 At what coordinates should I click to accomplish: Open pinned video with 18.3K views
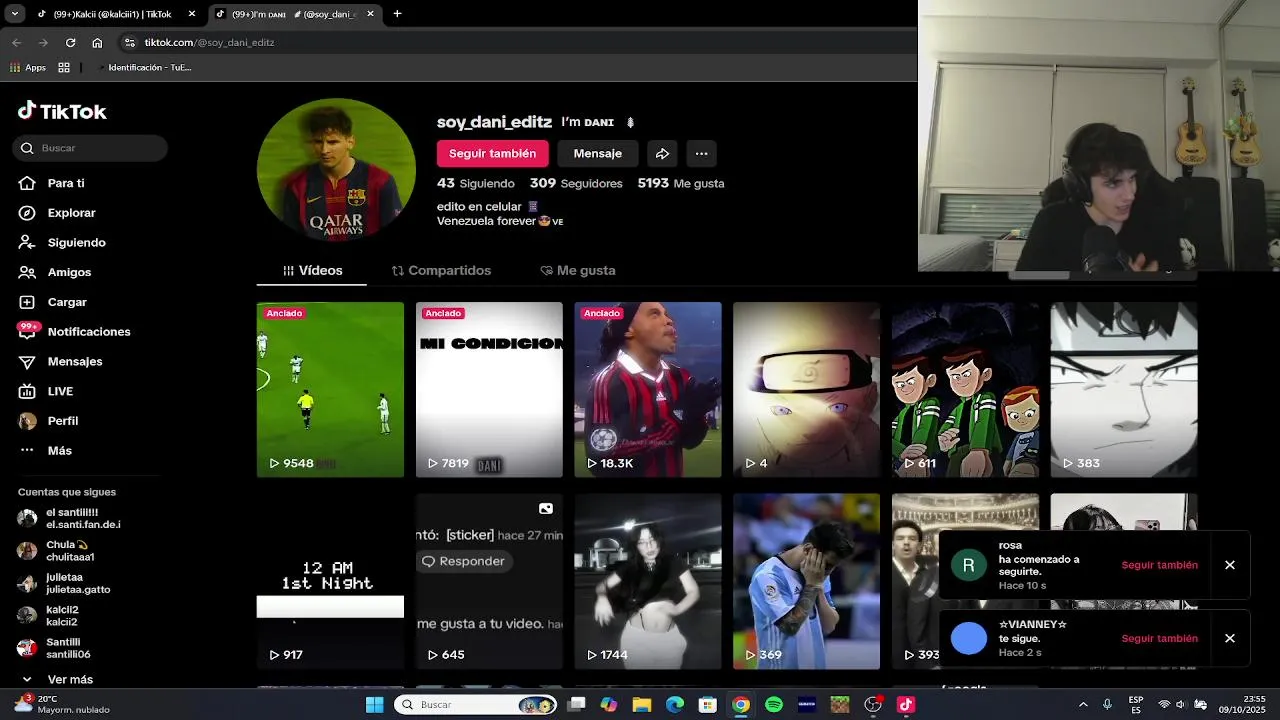coord(648,390)
